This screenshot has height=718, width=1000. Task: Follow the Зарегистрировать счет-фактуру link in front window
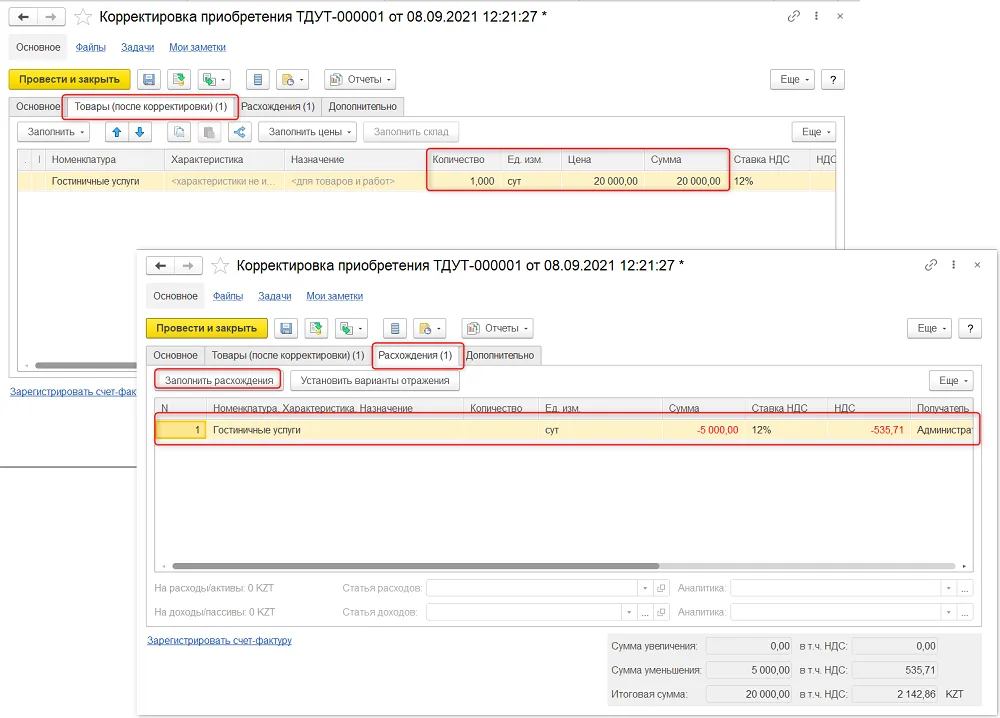219,640
